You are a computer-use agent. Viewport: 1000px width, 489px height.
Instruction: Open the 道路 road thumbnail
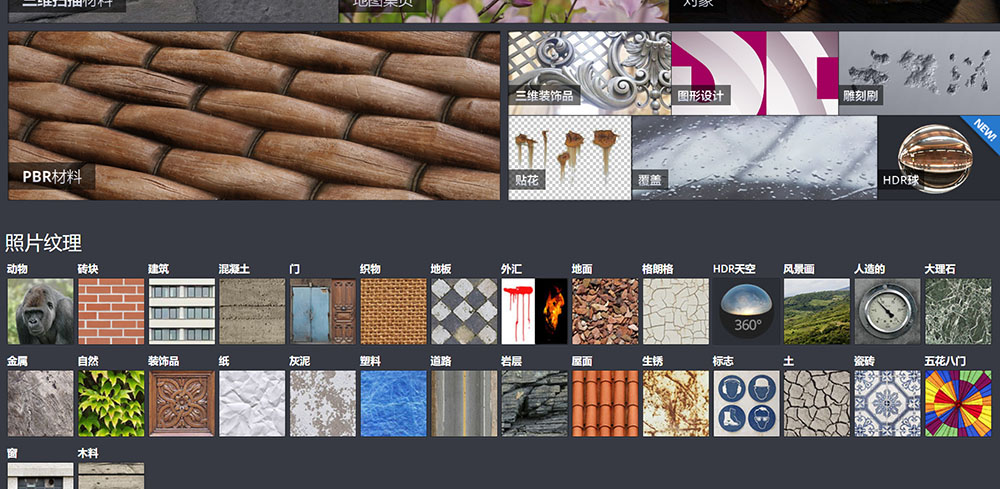[464, 404]
